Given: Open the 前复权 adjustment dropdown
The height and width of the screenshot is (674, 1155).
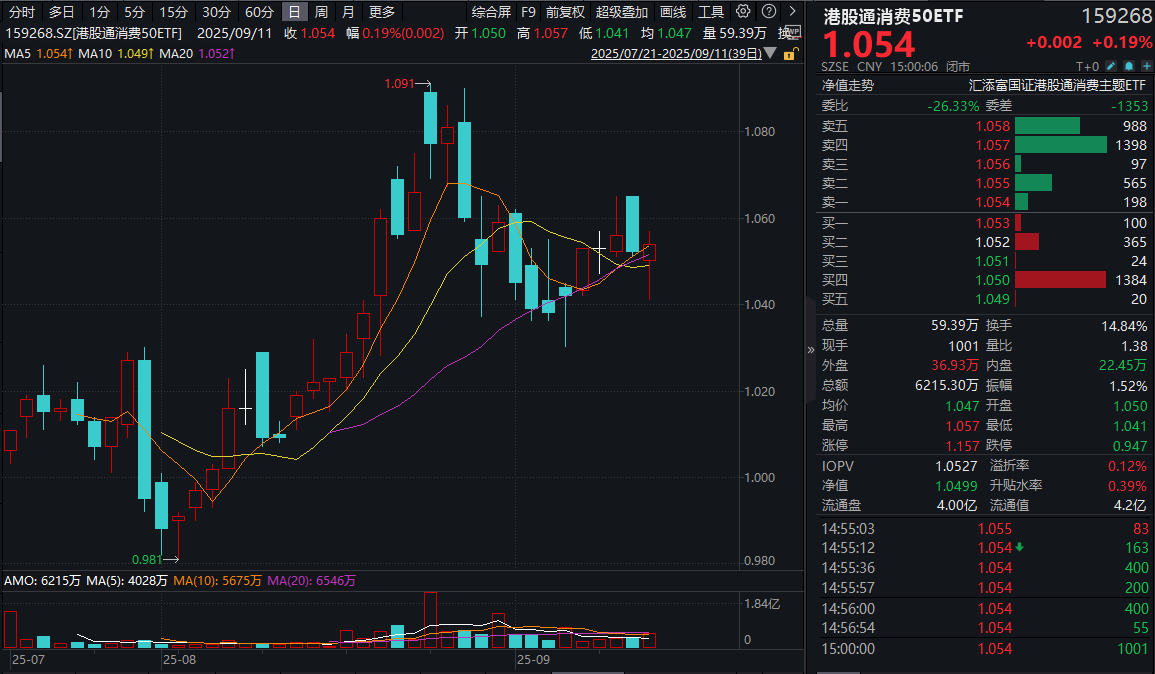Looking at the screenshot, I should [x=565, y=12].
